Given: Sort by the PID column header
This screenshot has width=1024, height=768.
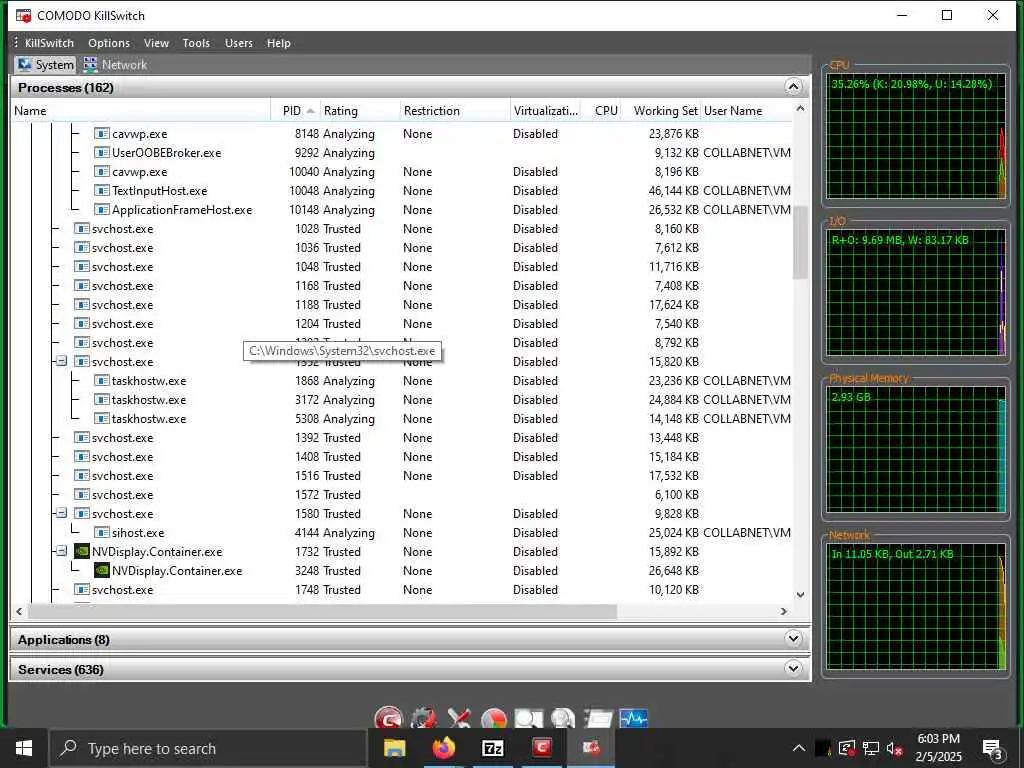Looking at the screenshot, I should coord(293,110).
